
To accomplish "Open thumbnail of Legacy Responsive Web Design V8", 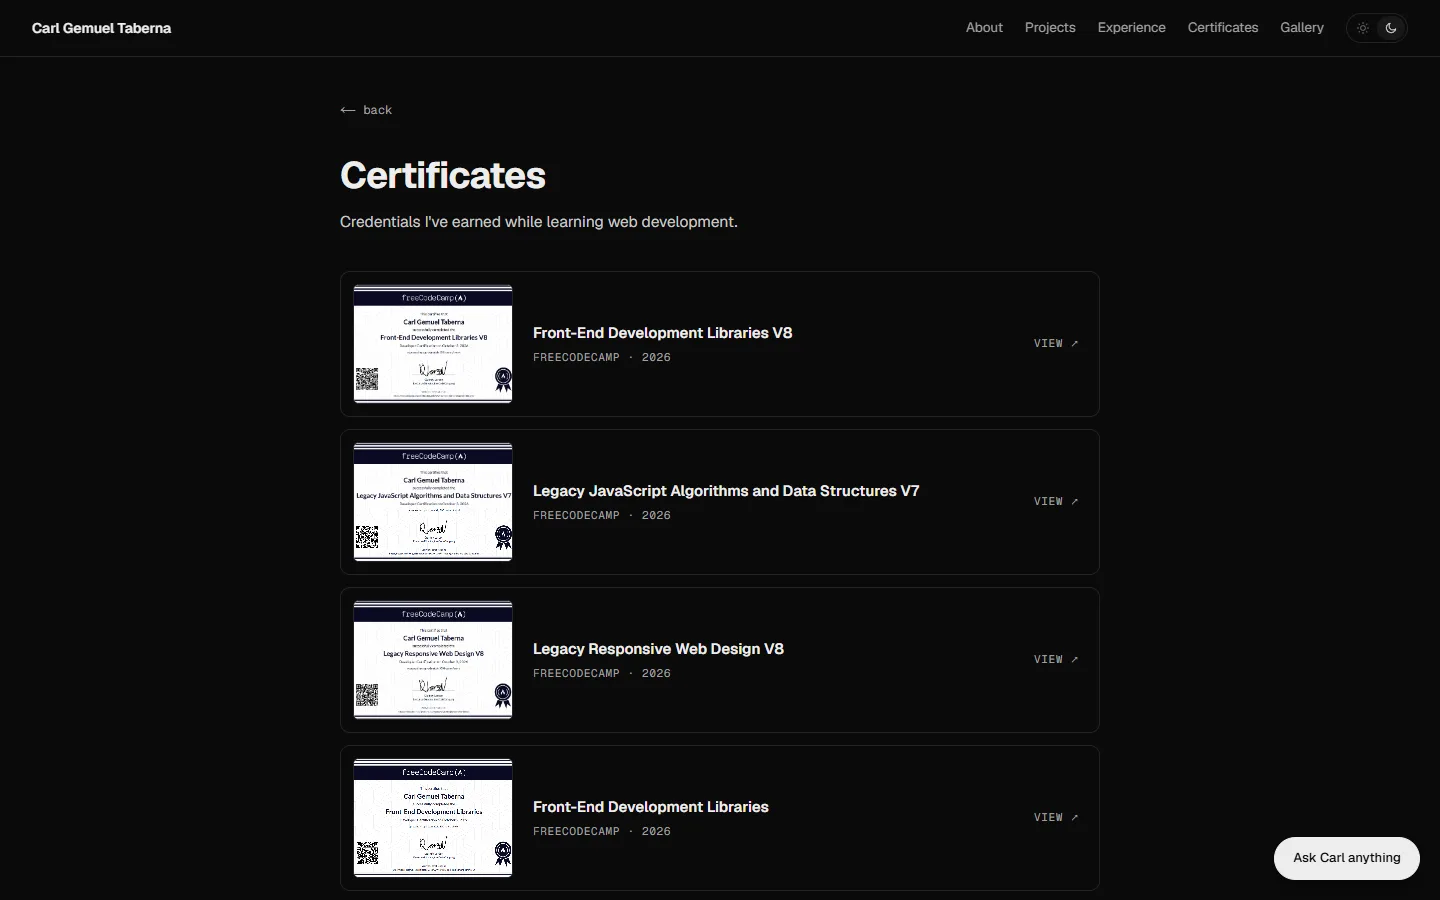I will coord(433,660).
